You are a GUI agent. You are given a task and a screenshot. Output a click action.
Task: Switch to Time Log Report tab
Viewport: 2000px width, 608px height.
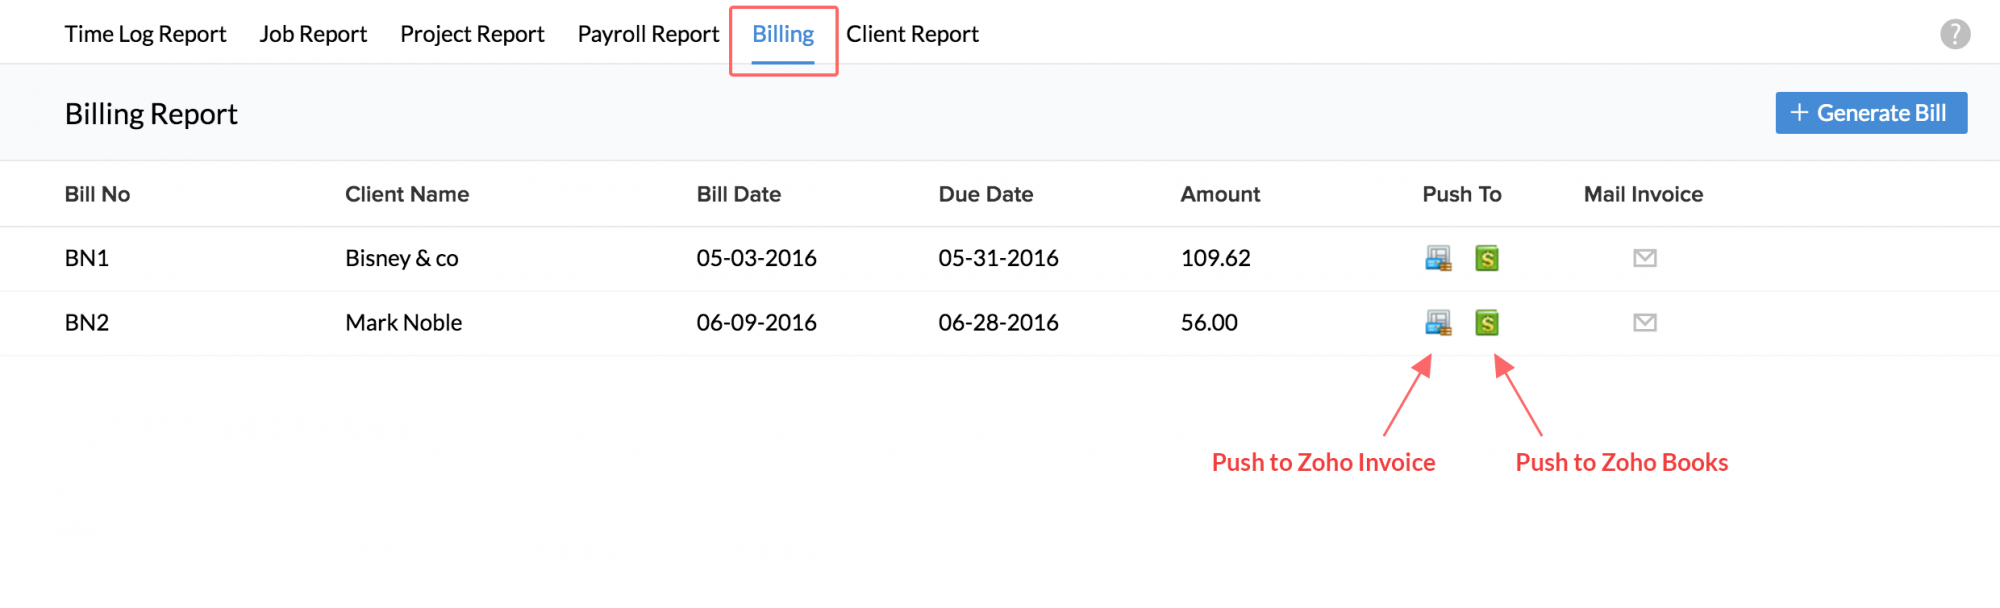pos(146,34)
